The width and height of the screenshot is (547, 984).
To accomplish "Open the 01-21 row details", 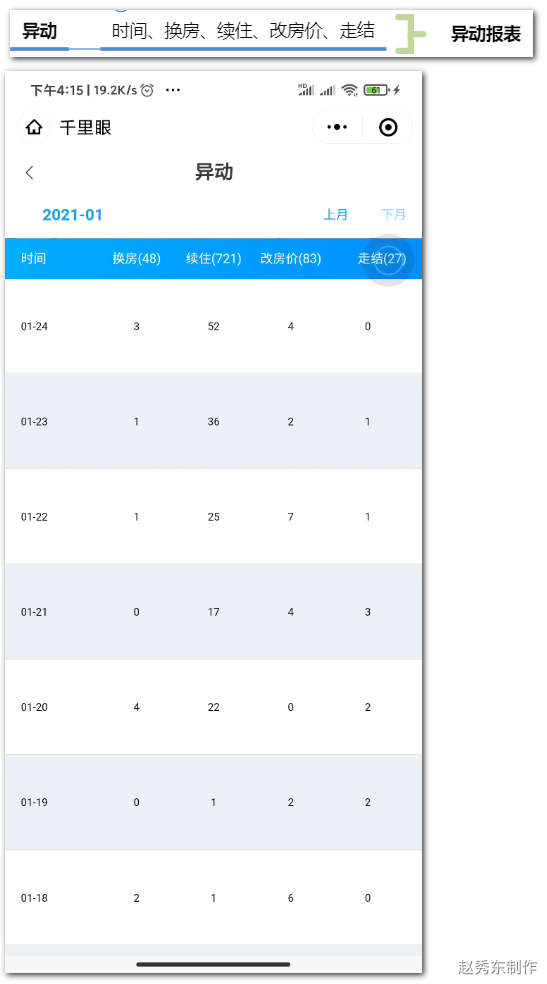I will 213,612.
